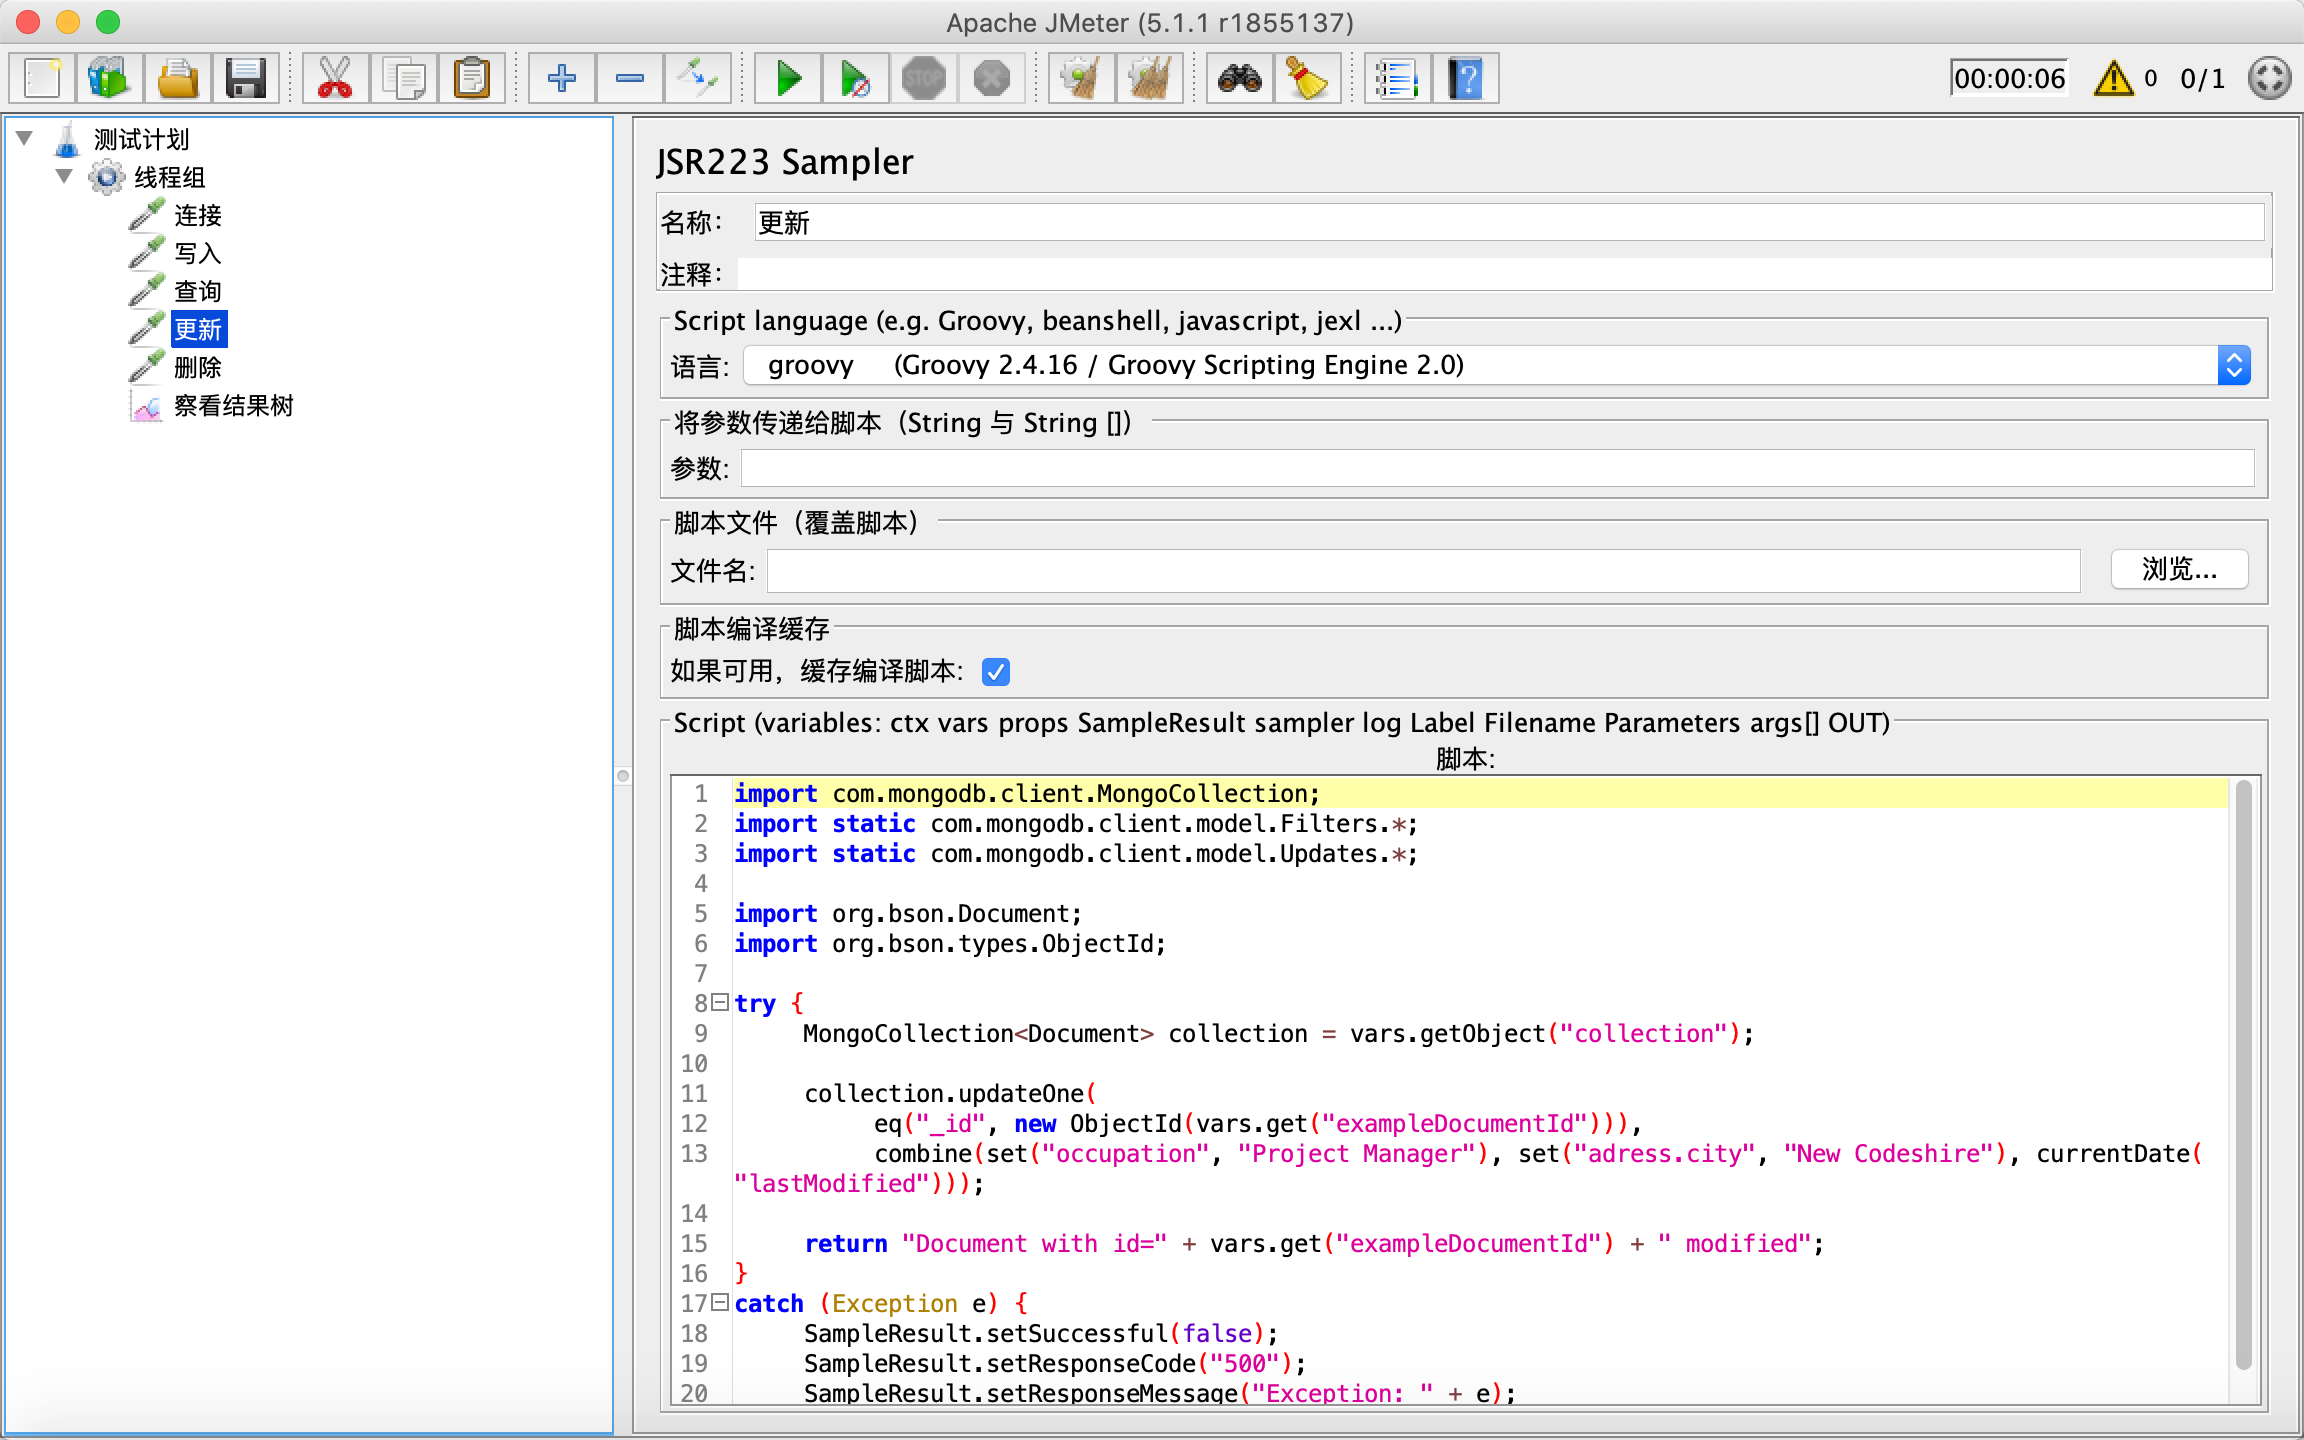The width and height of the screenshot is (2304, 1440).
Task: Click the 浏览... button to choose a script file
Action: click(x=2178, y=569)
